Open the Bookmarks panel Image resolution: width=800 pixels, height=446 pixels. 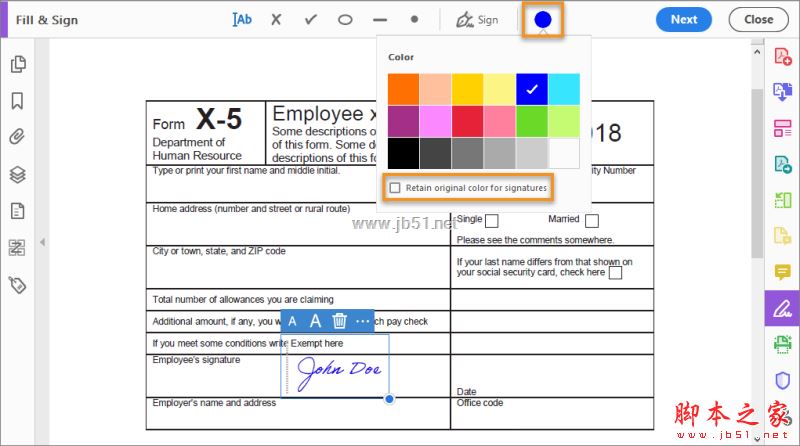(17, 101)
